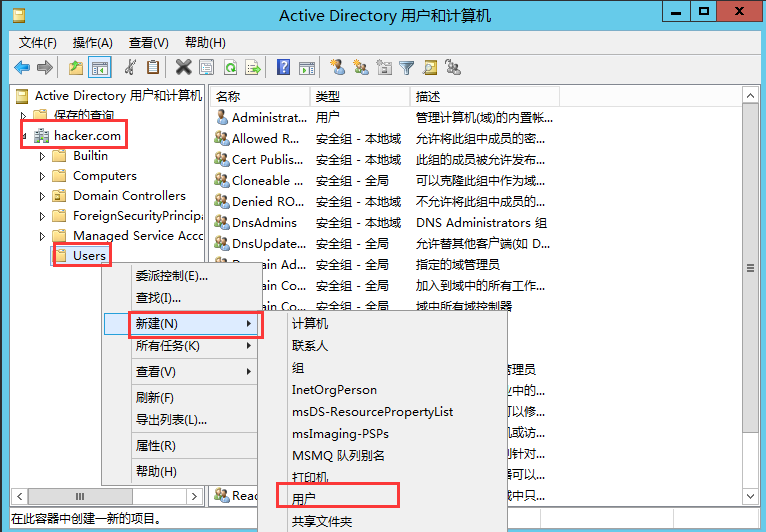This screenshot has width=766, height=532.
Task: Click the Administrator user icon in list
Action: coord(222,117)
